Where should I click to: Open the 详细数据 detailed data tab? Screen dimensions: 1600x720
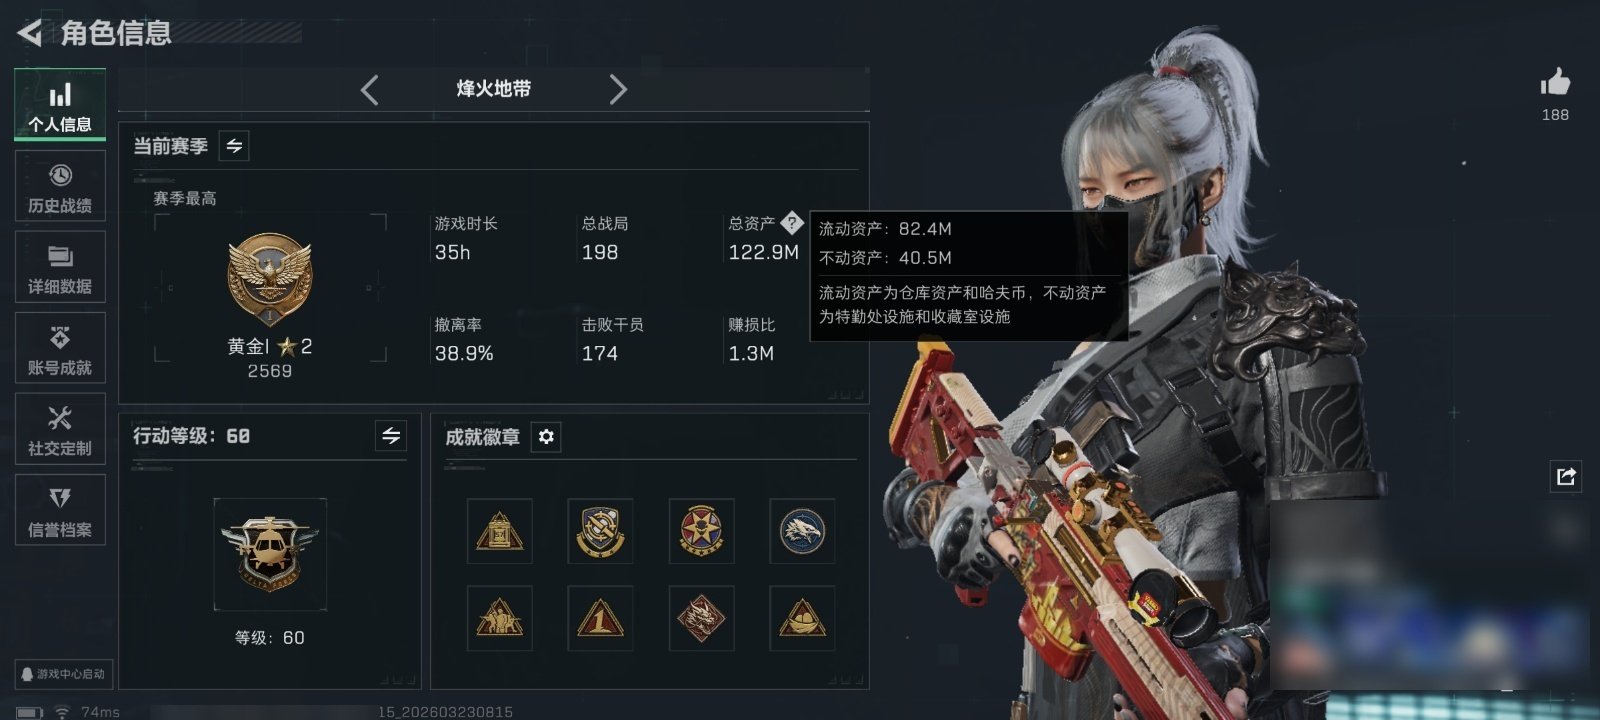[x=60, y=267]
